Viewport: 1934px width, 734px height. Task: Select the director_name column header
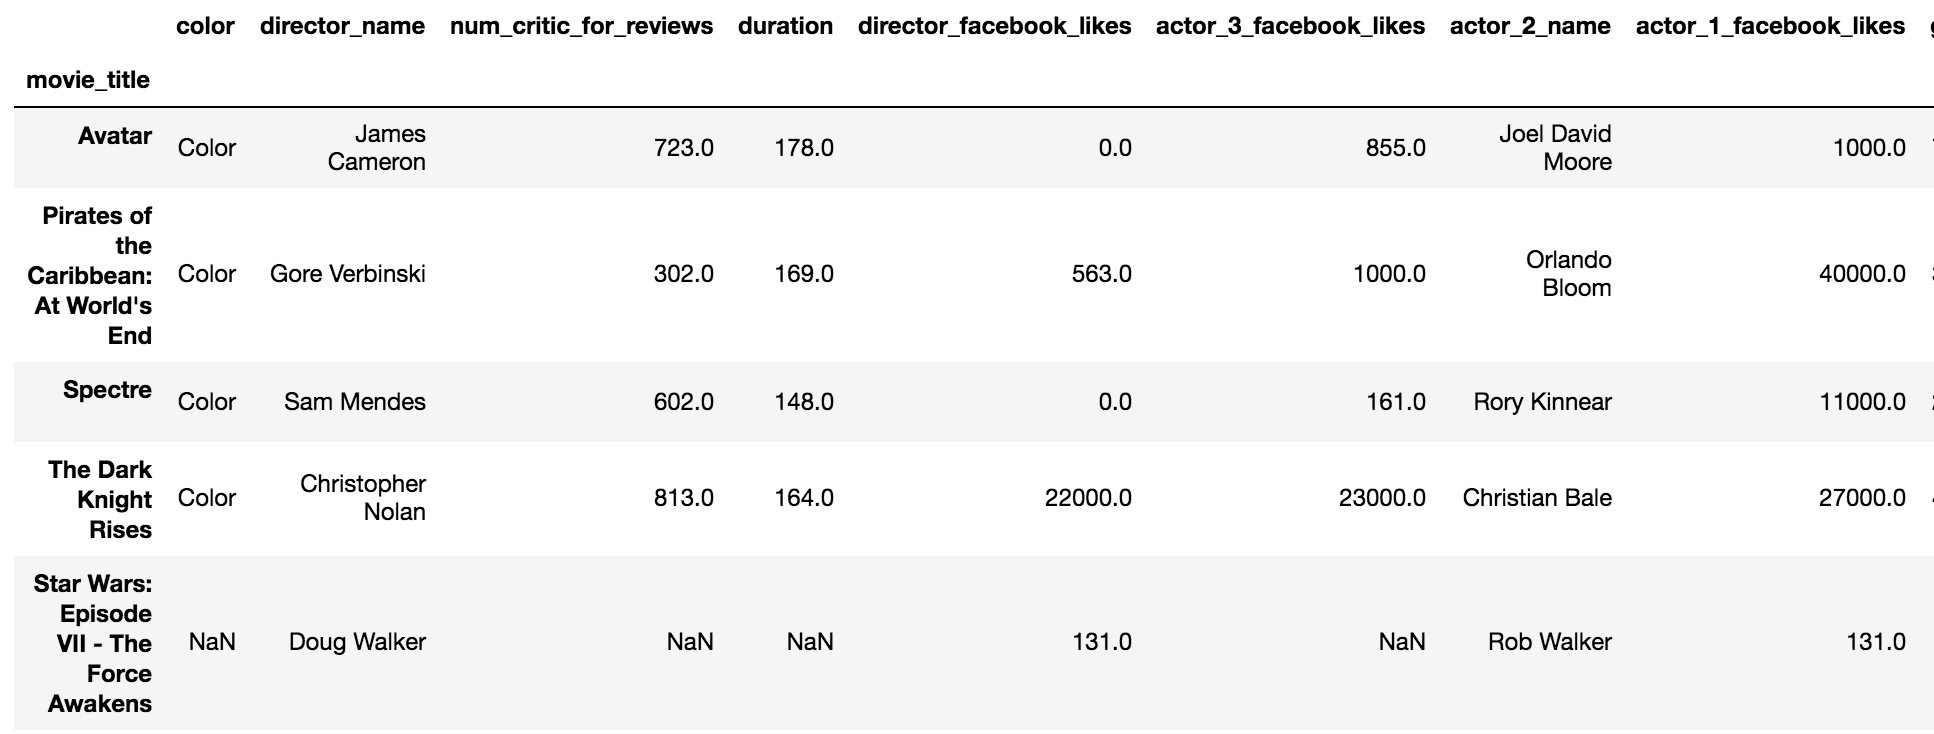[342, 26]
